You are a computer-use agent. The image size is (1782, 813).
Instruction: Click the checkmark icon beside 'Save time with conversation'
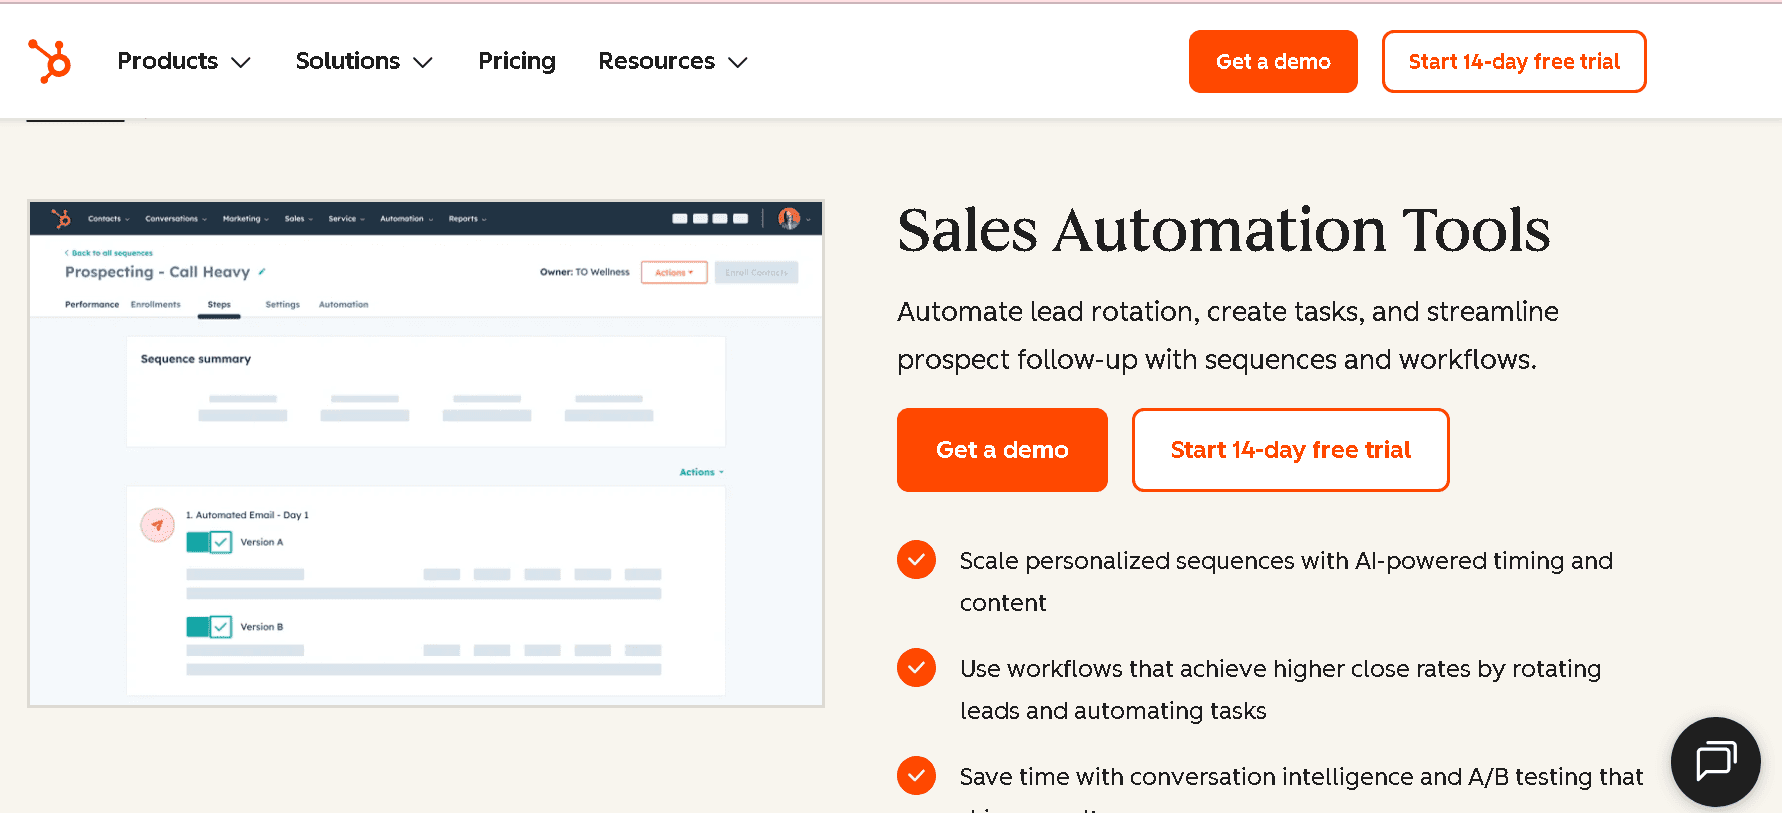916,776
